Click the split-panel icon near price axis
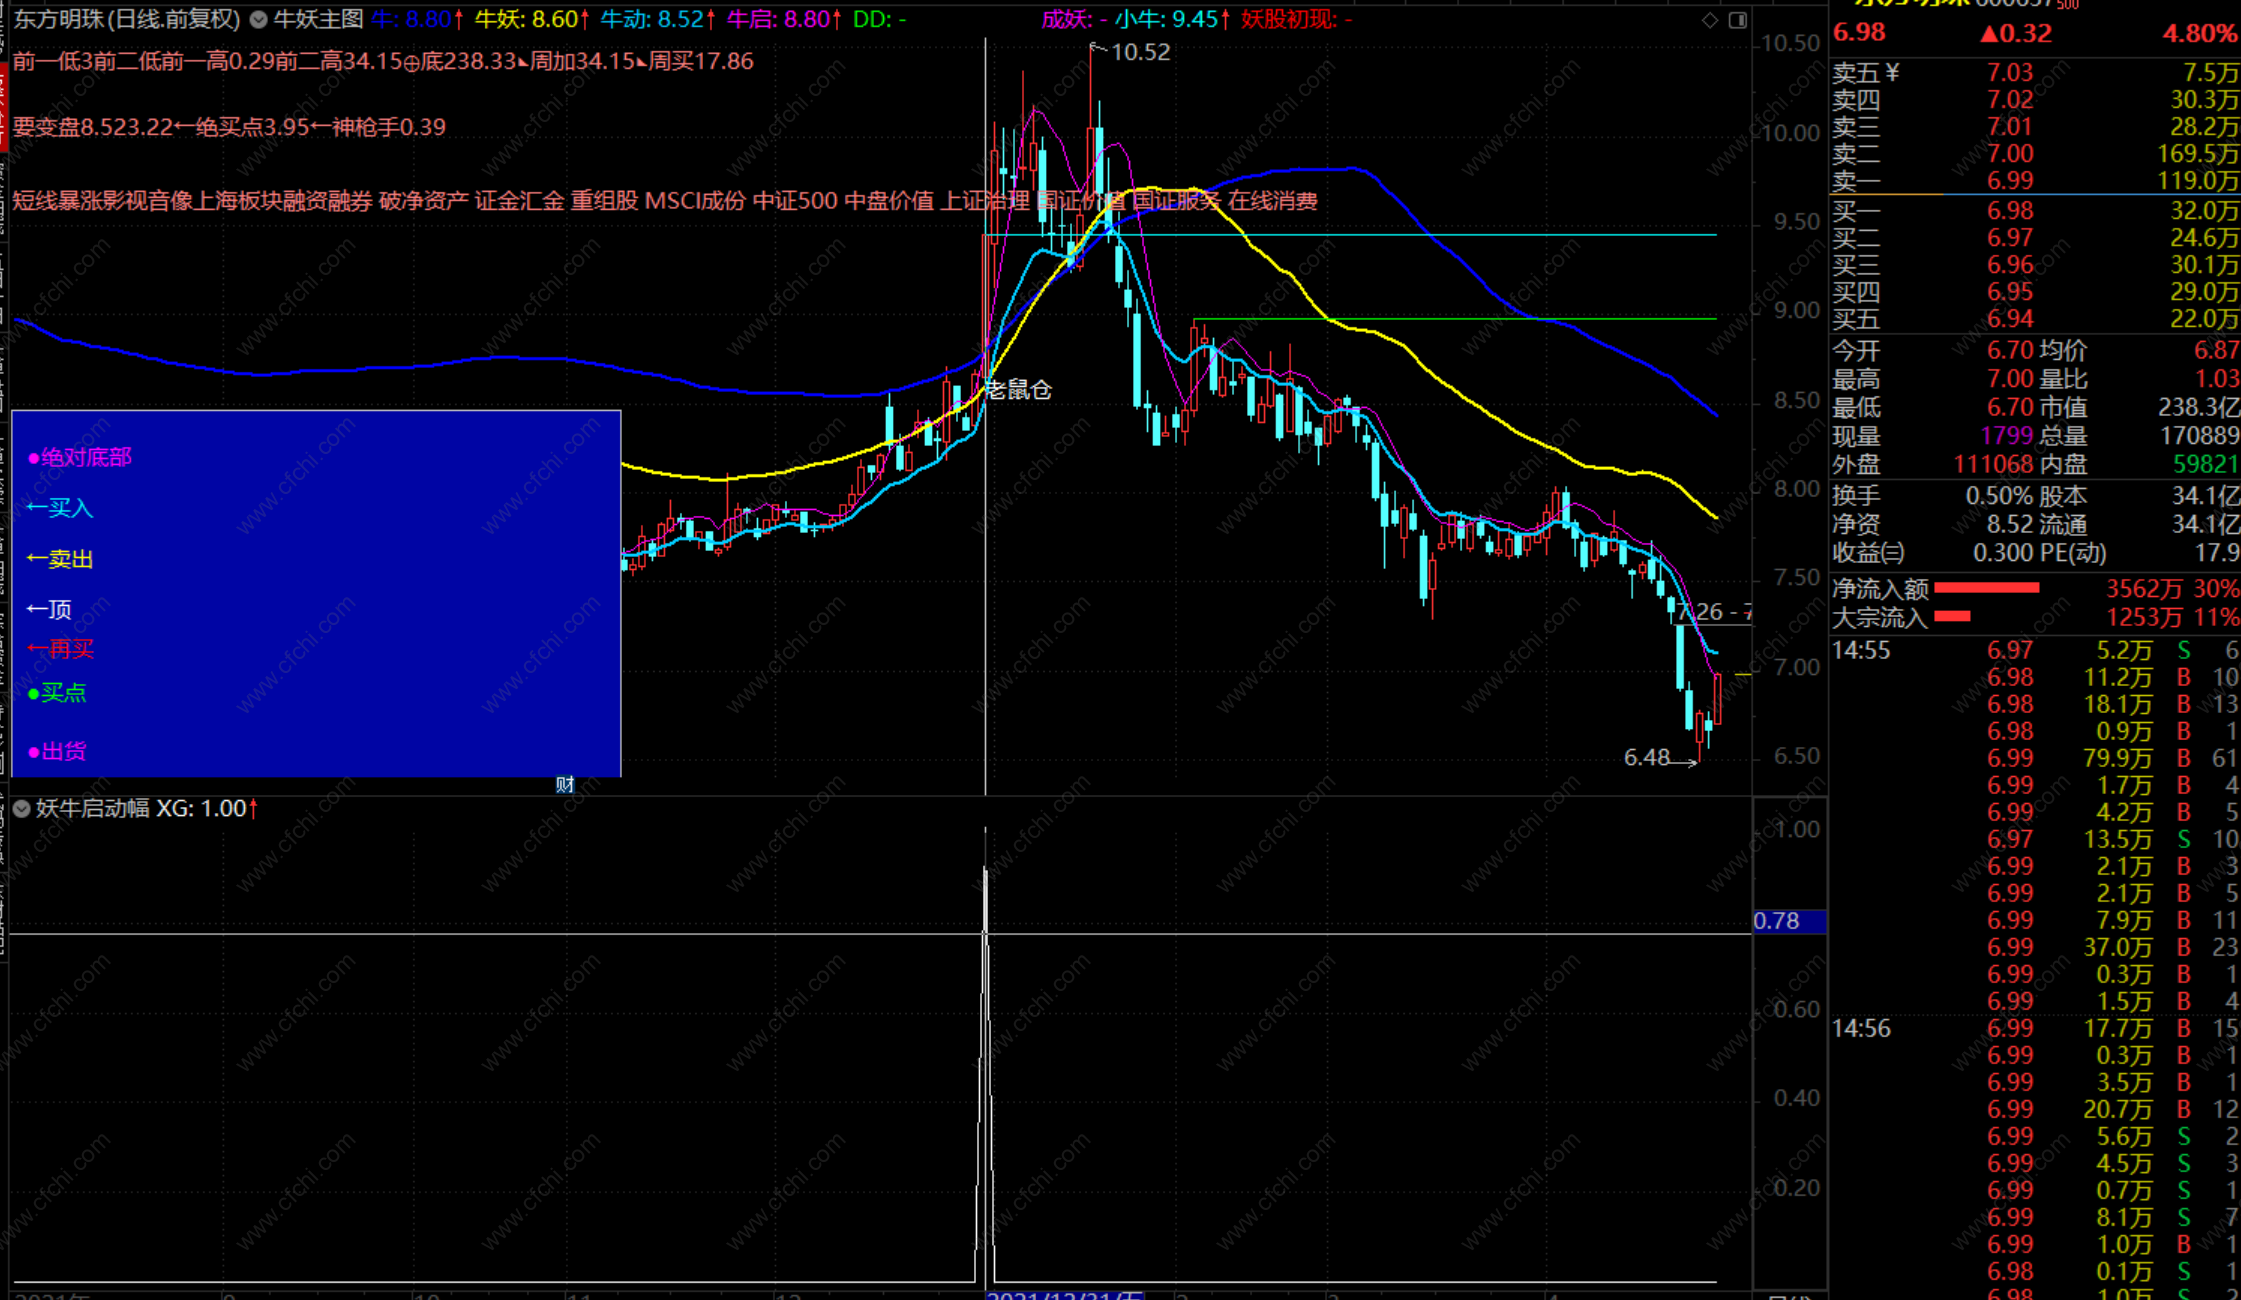 (1738, 20)
